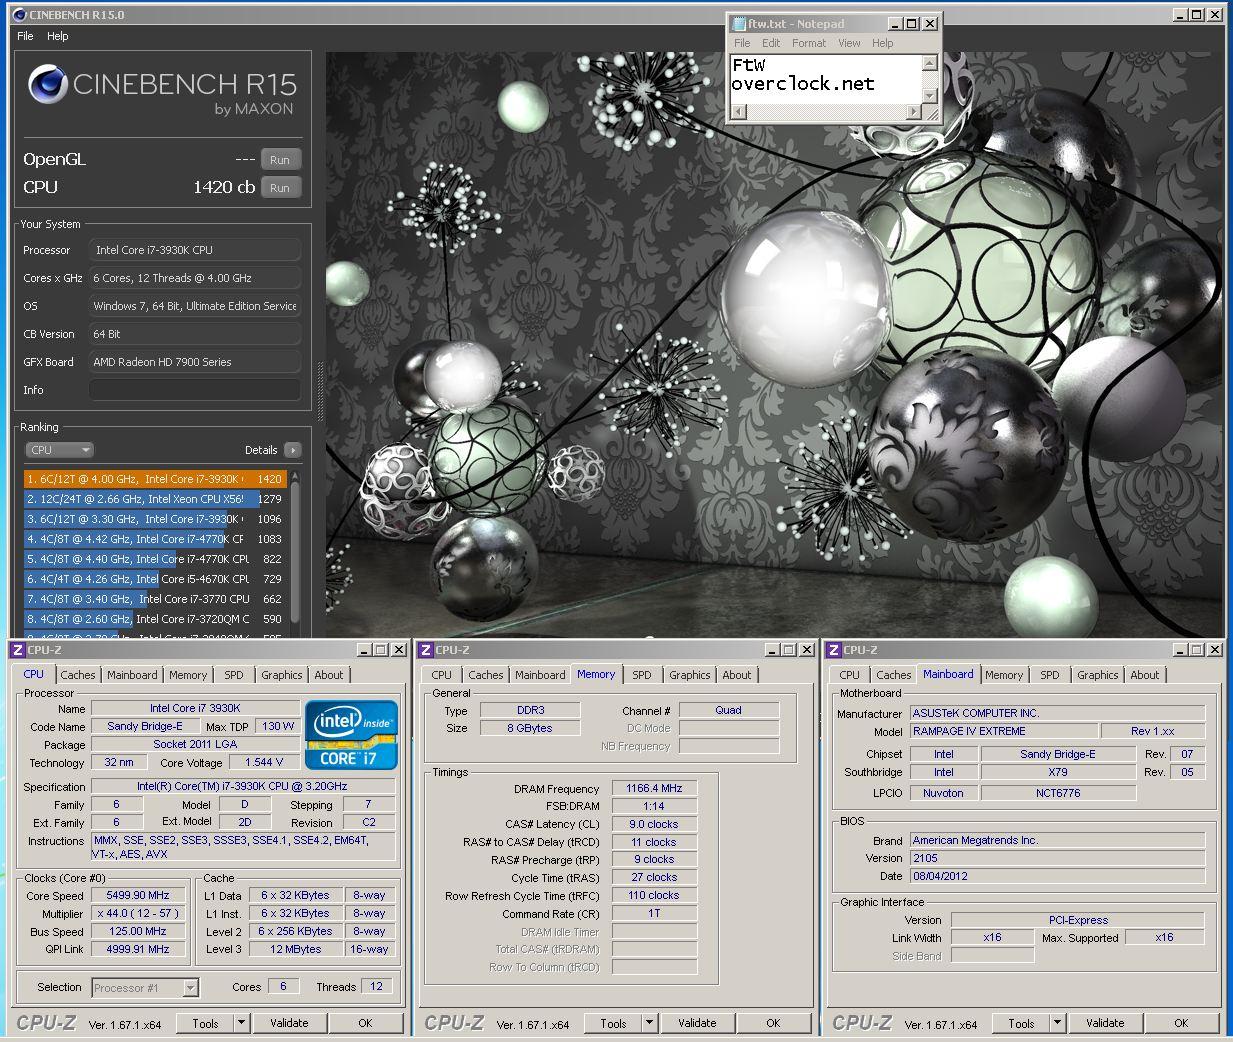
Task: Switch to SPD tab in middle CPU-Z window
Action: click(642, 675)
